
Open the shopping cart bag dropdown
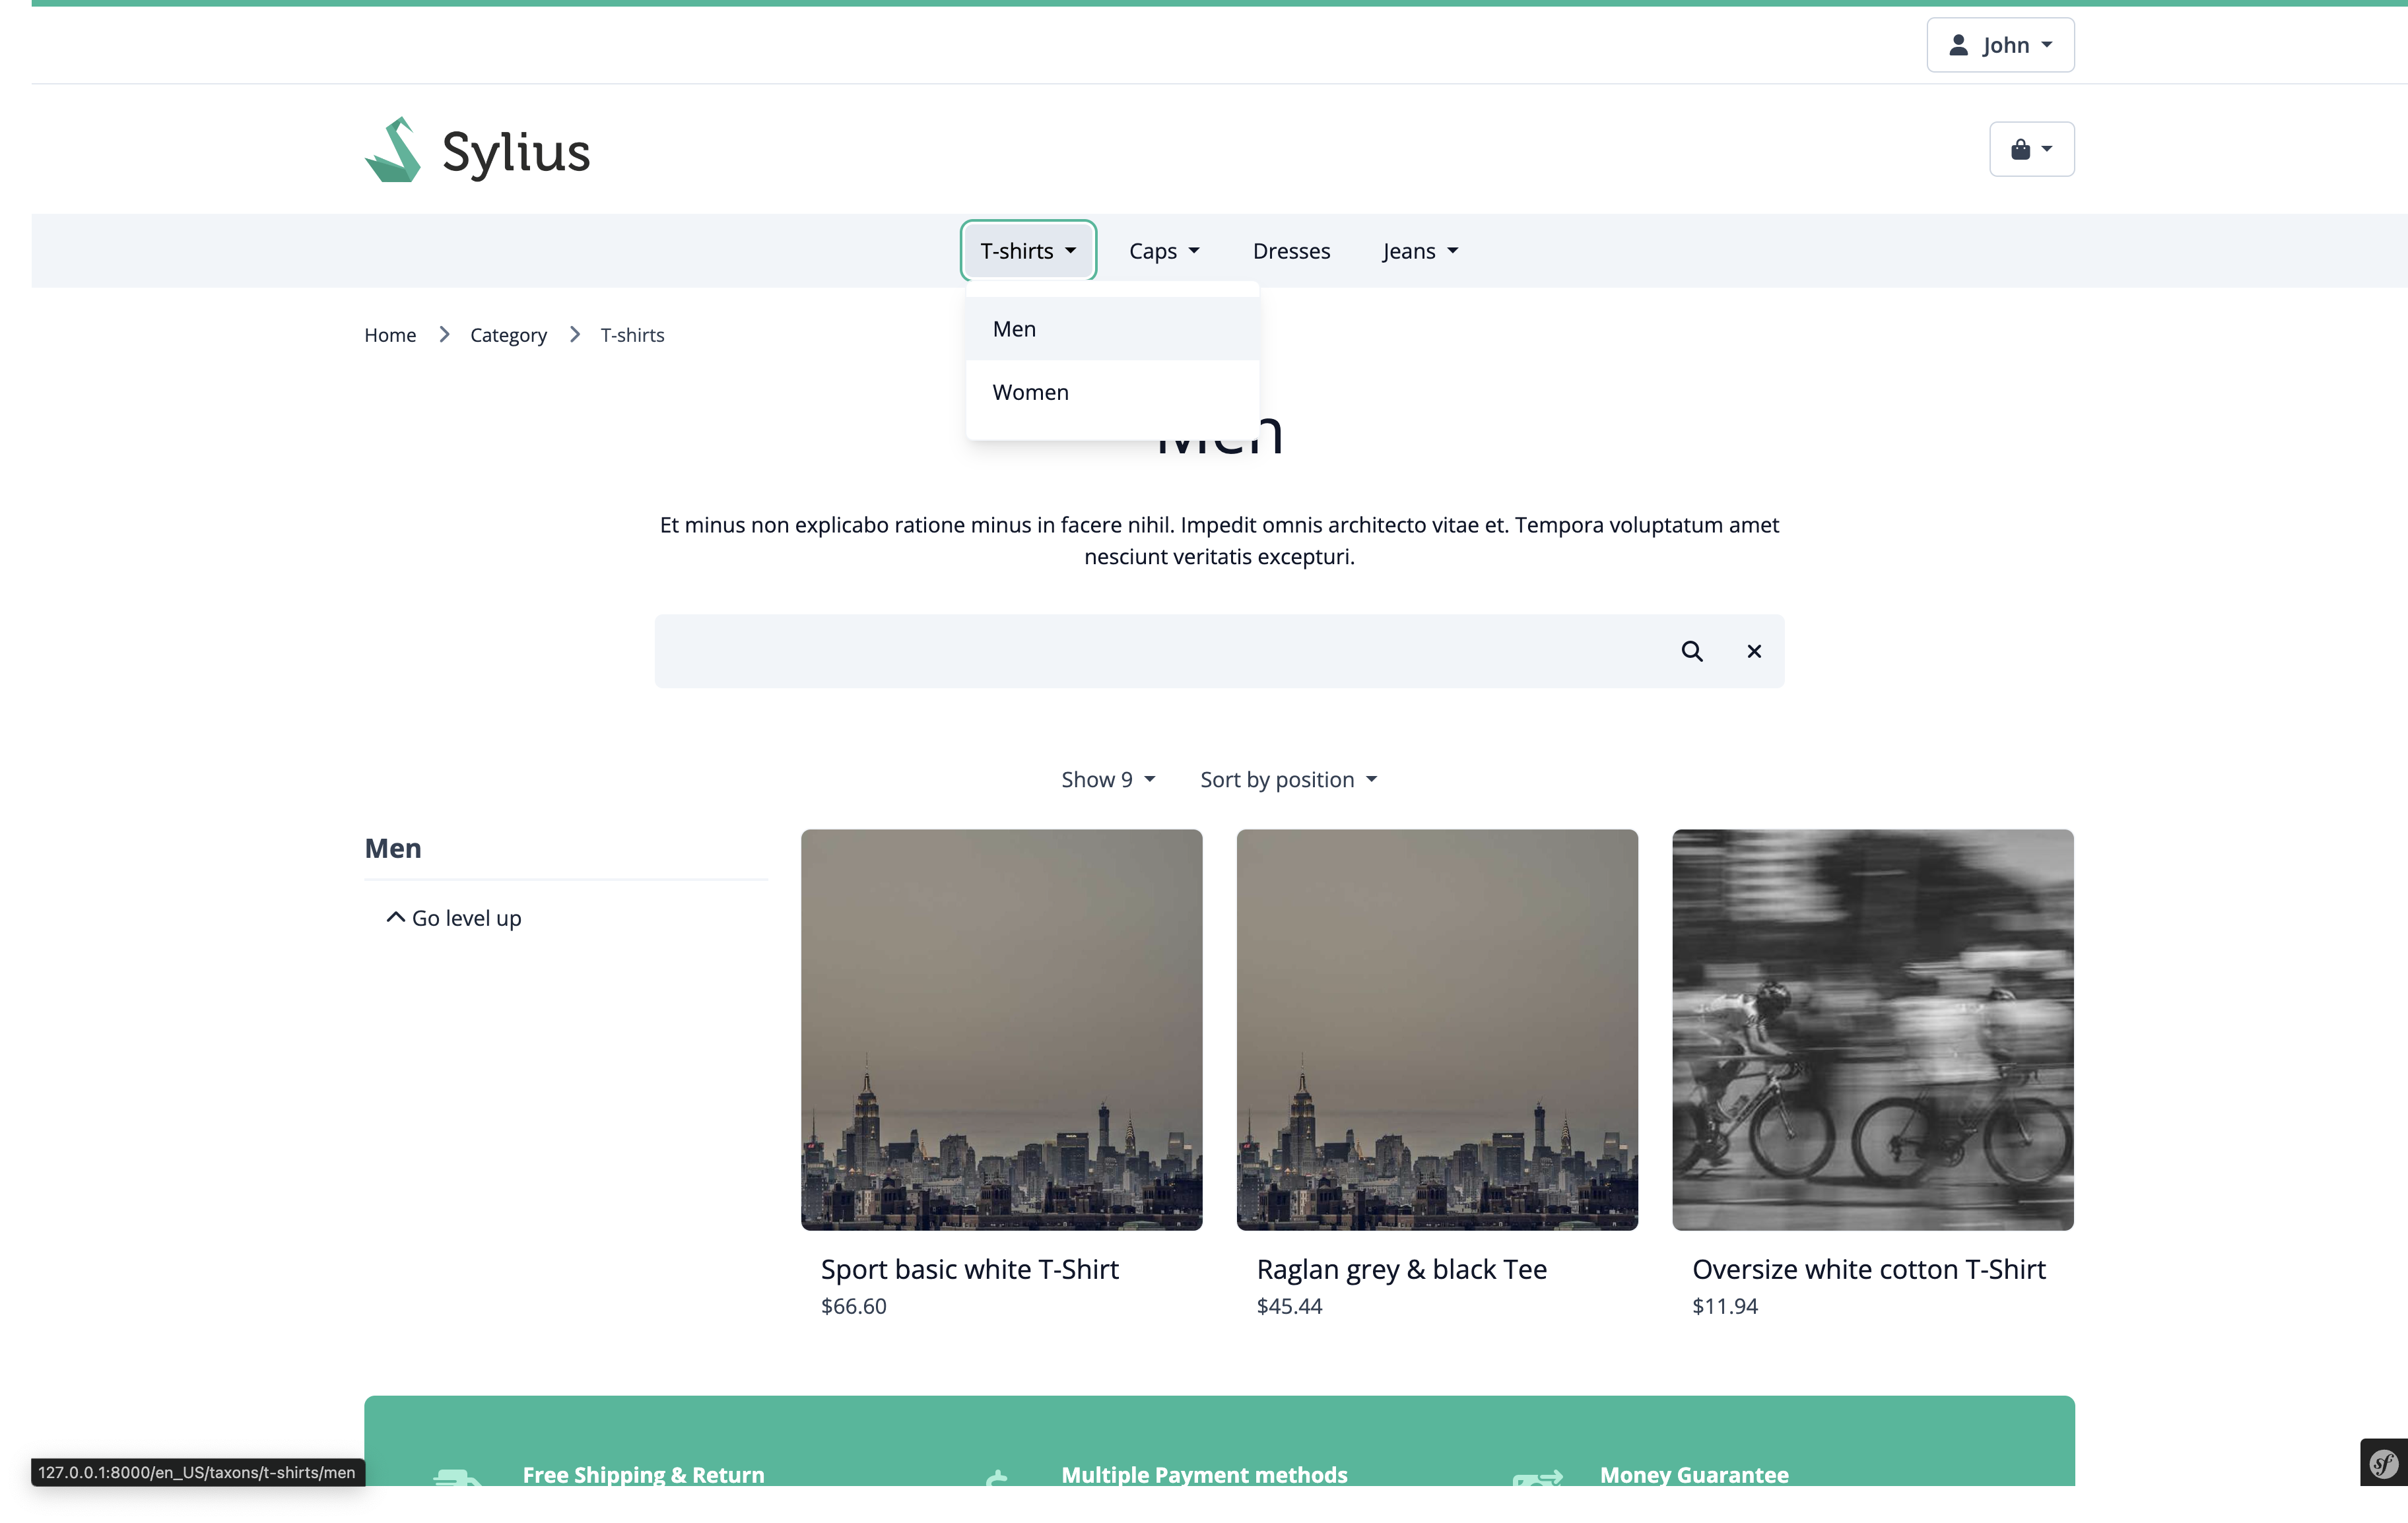coord(2031,149)
